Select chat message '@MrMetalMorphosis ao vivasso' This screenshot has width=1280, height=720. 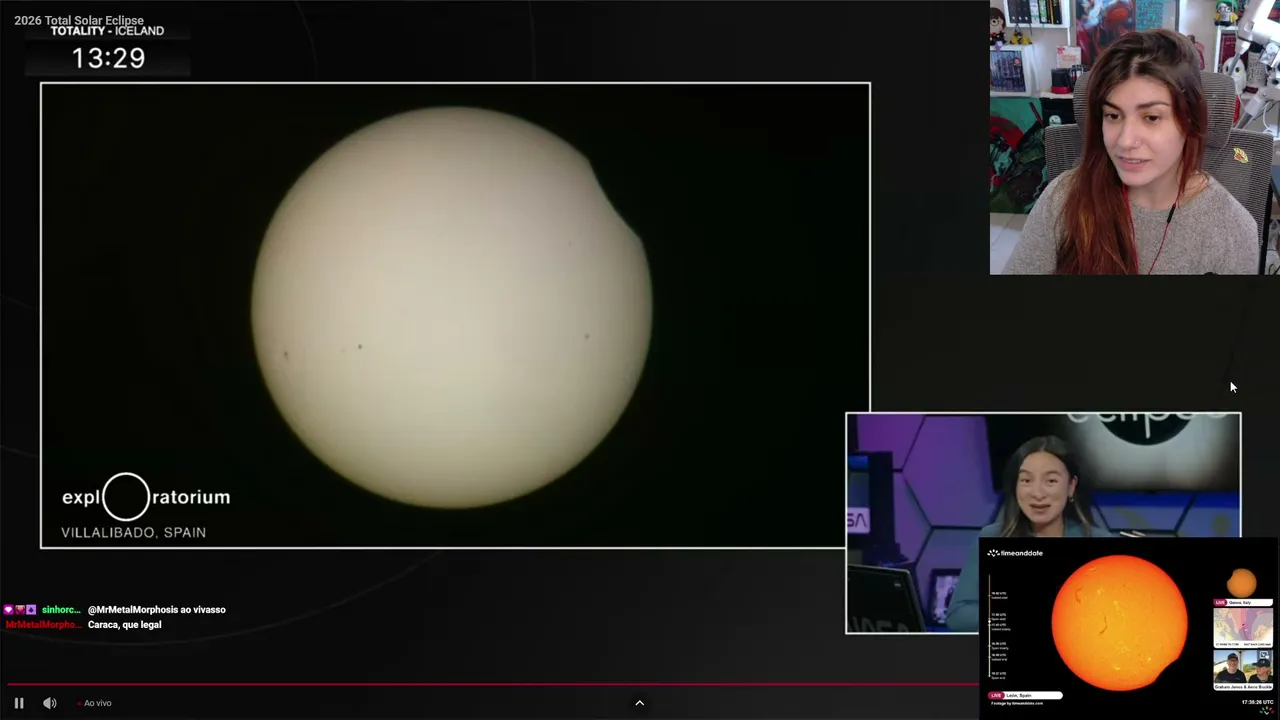(x=157, y=610)
